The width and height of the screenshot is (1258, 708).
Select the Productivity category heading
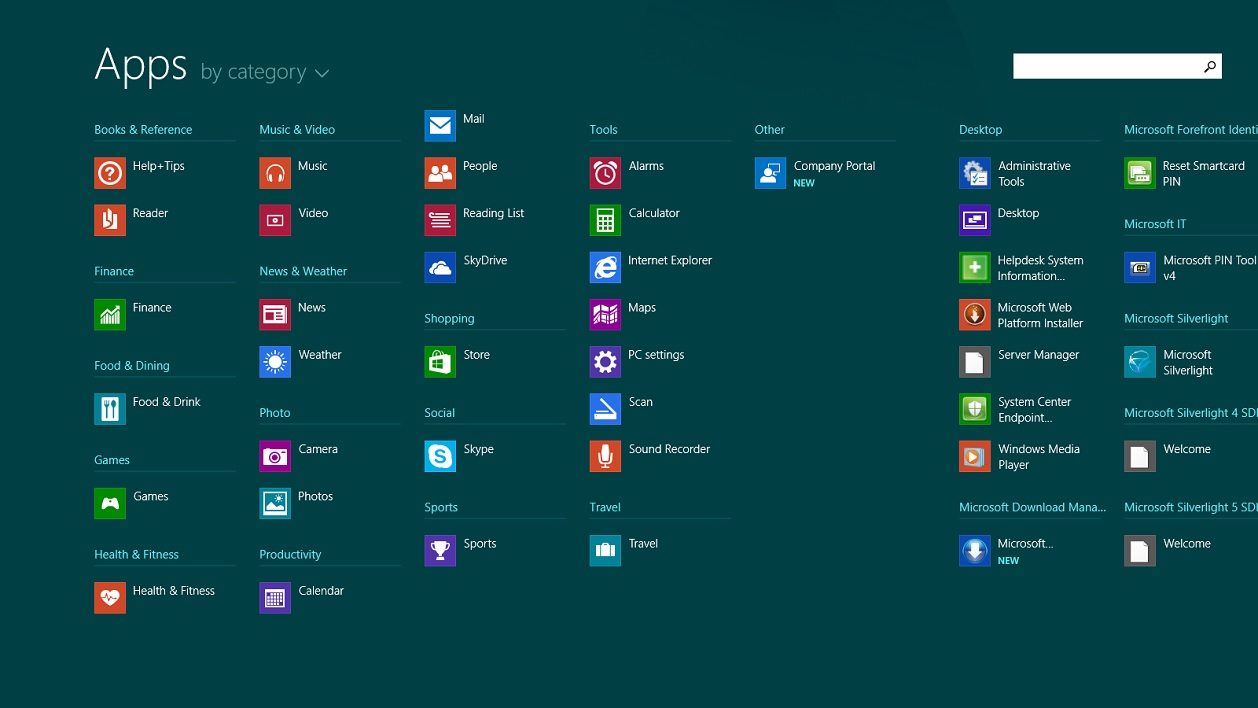(290, 555)
